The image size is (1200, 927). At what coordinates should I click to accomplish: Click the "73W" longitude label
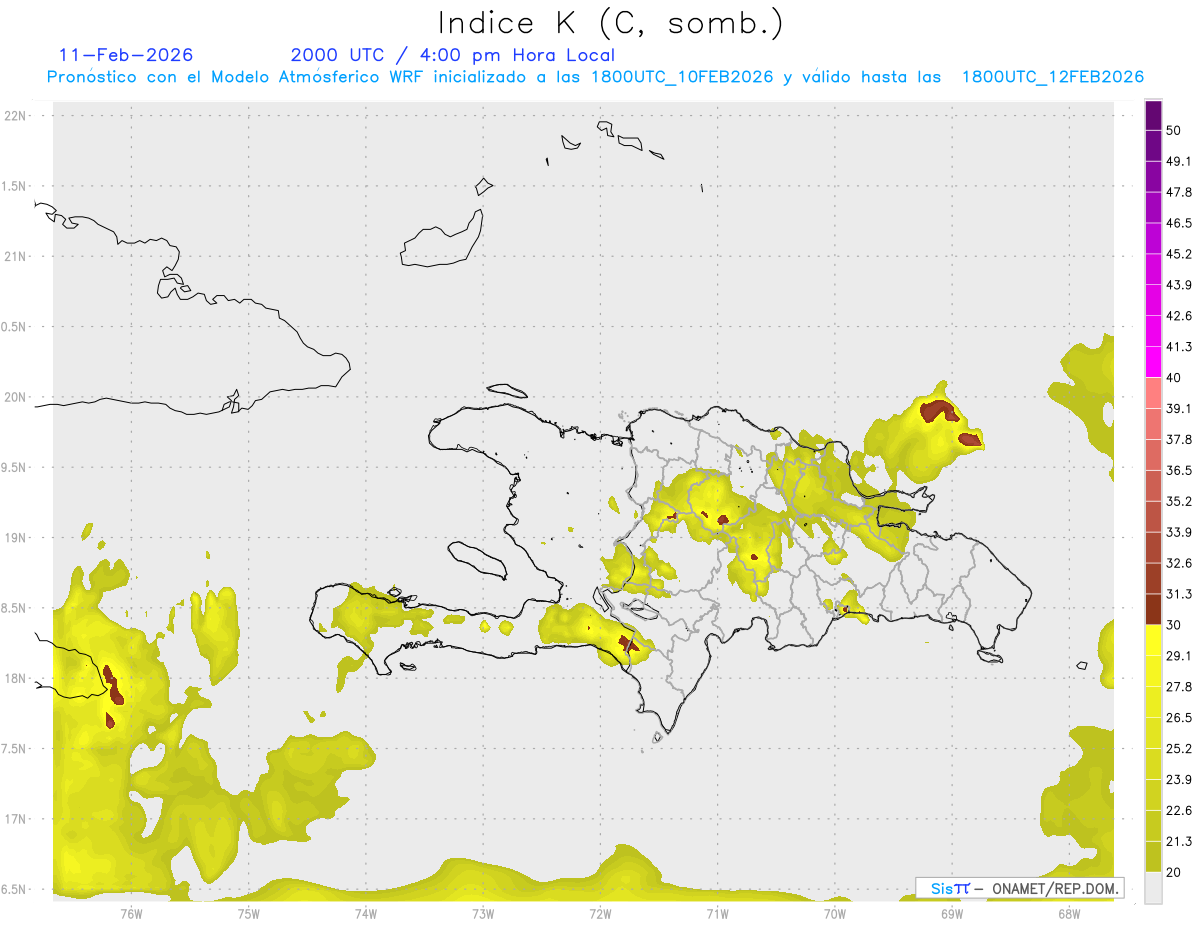pos(483,913)
